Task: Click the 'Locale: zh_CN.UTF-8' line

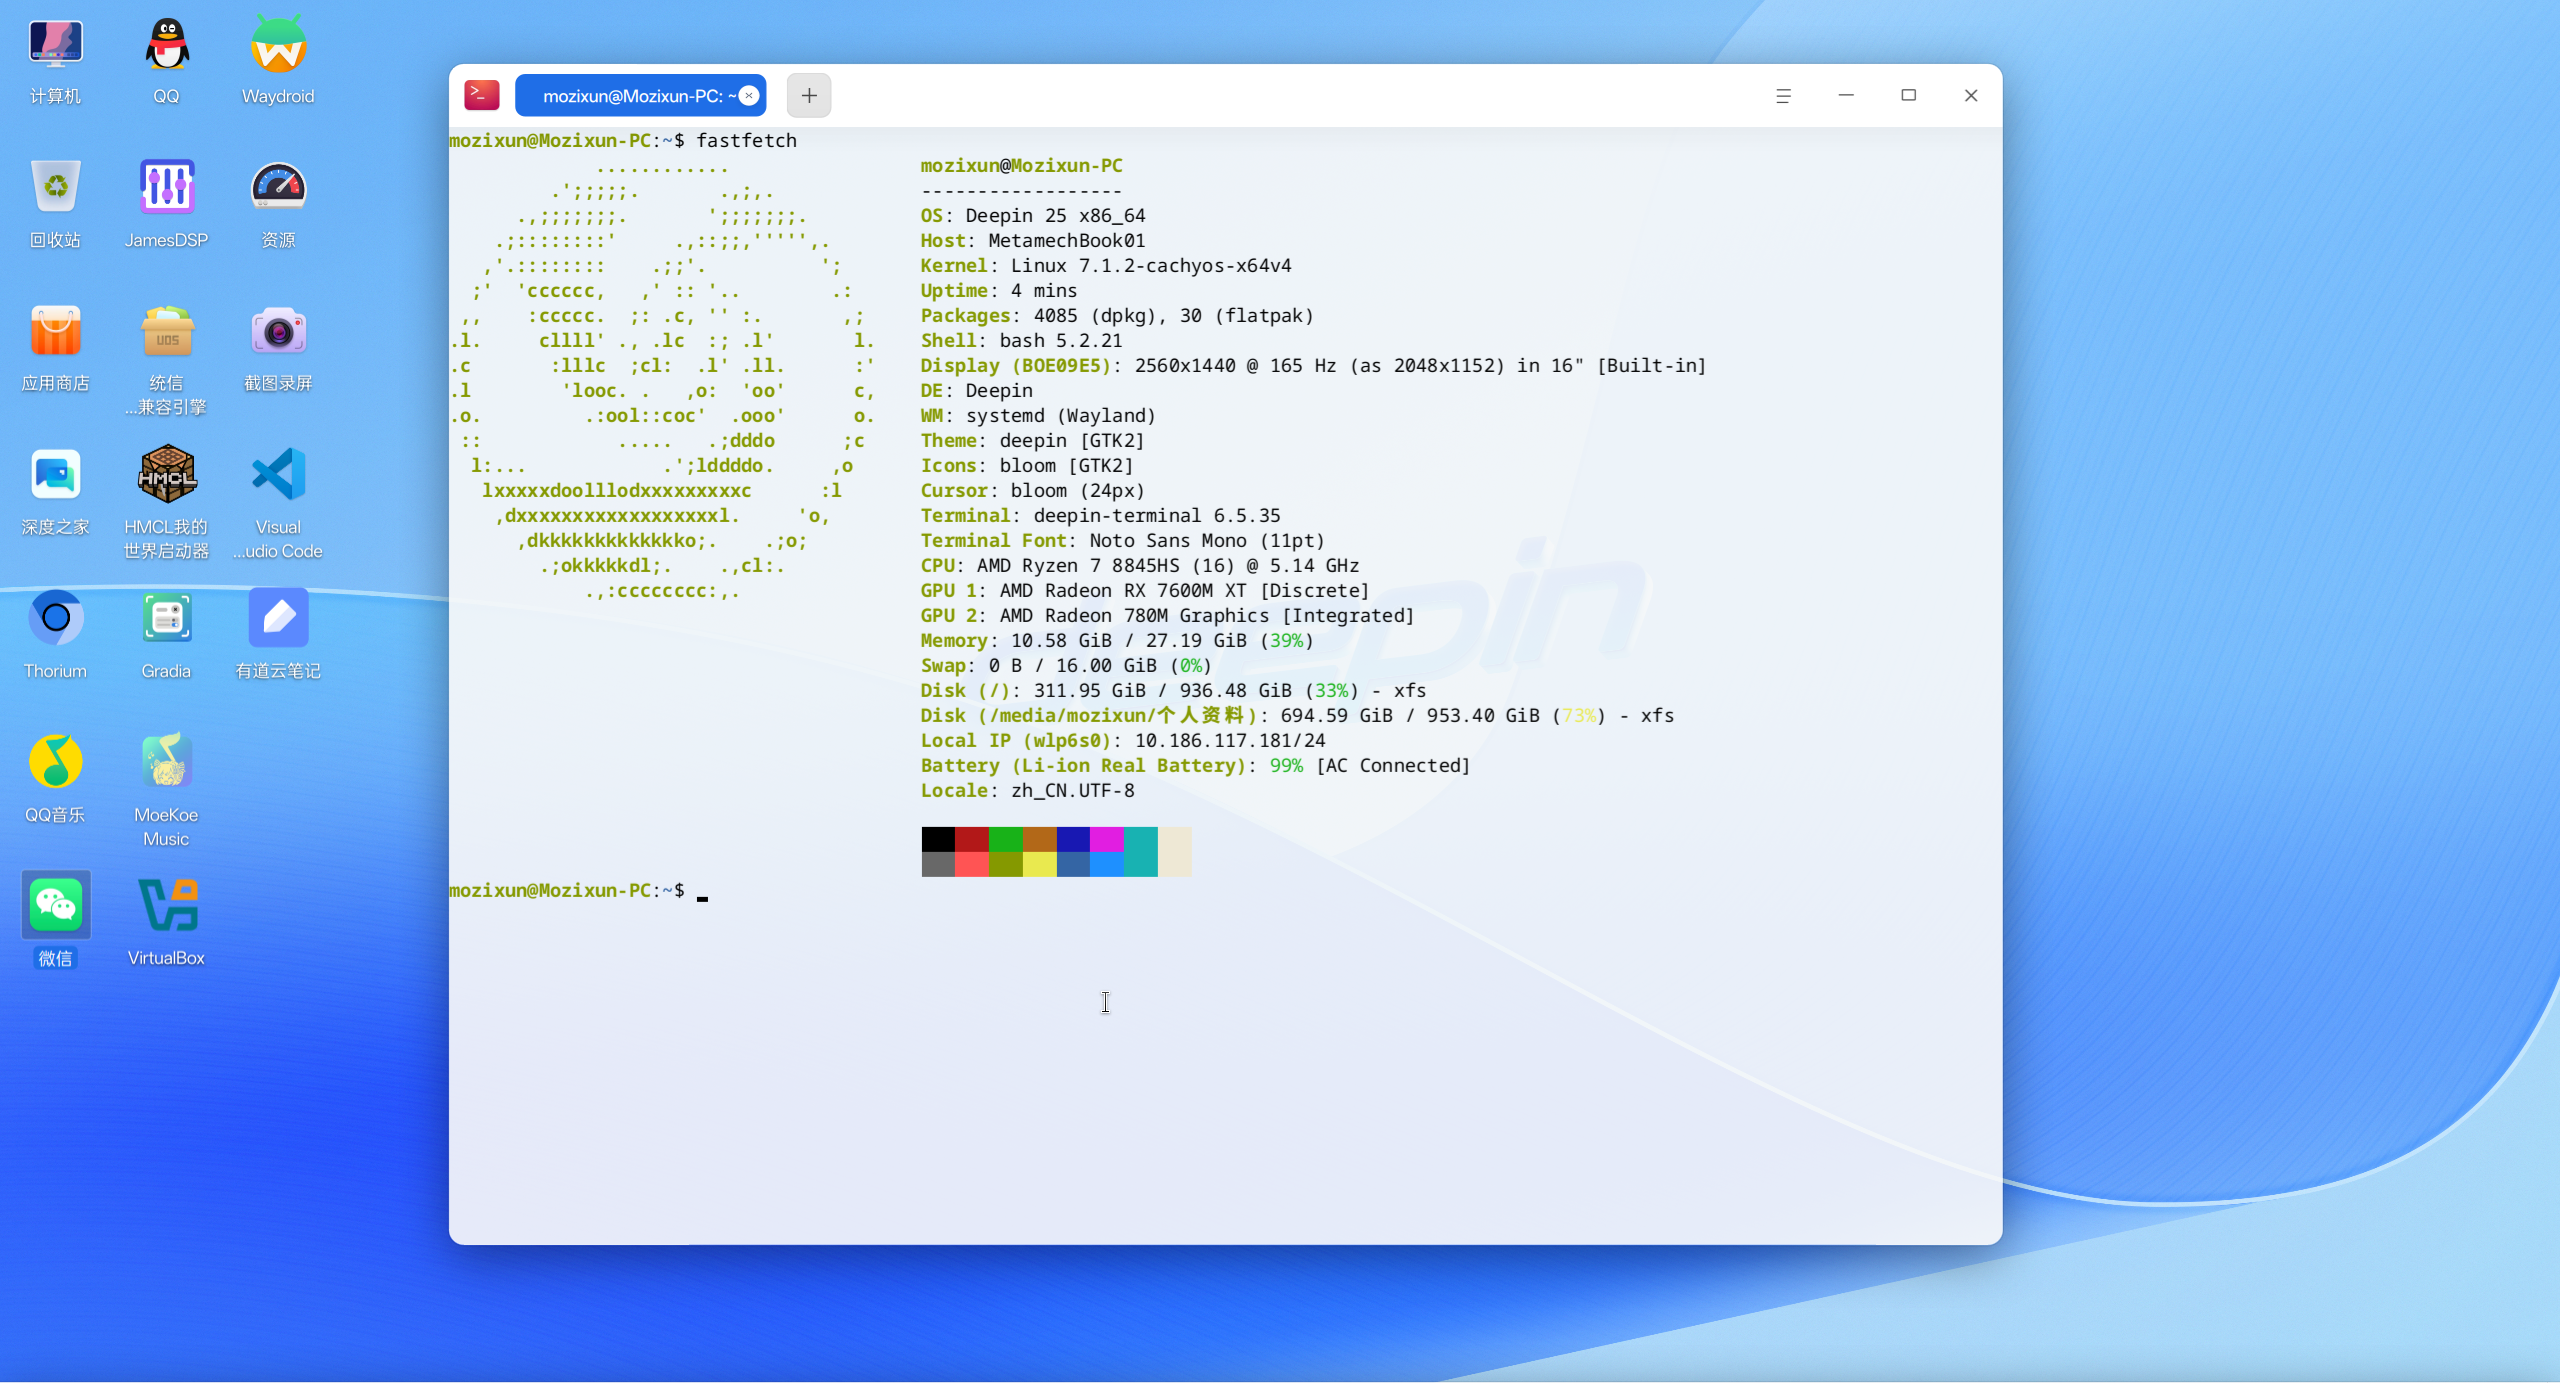Action: tap(1028, 790)
